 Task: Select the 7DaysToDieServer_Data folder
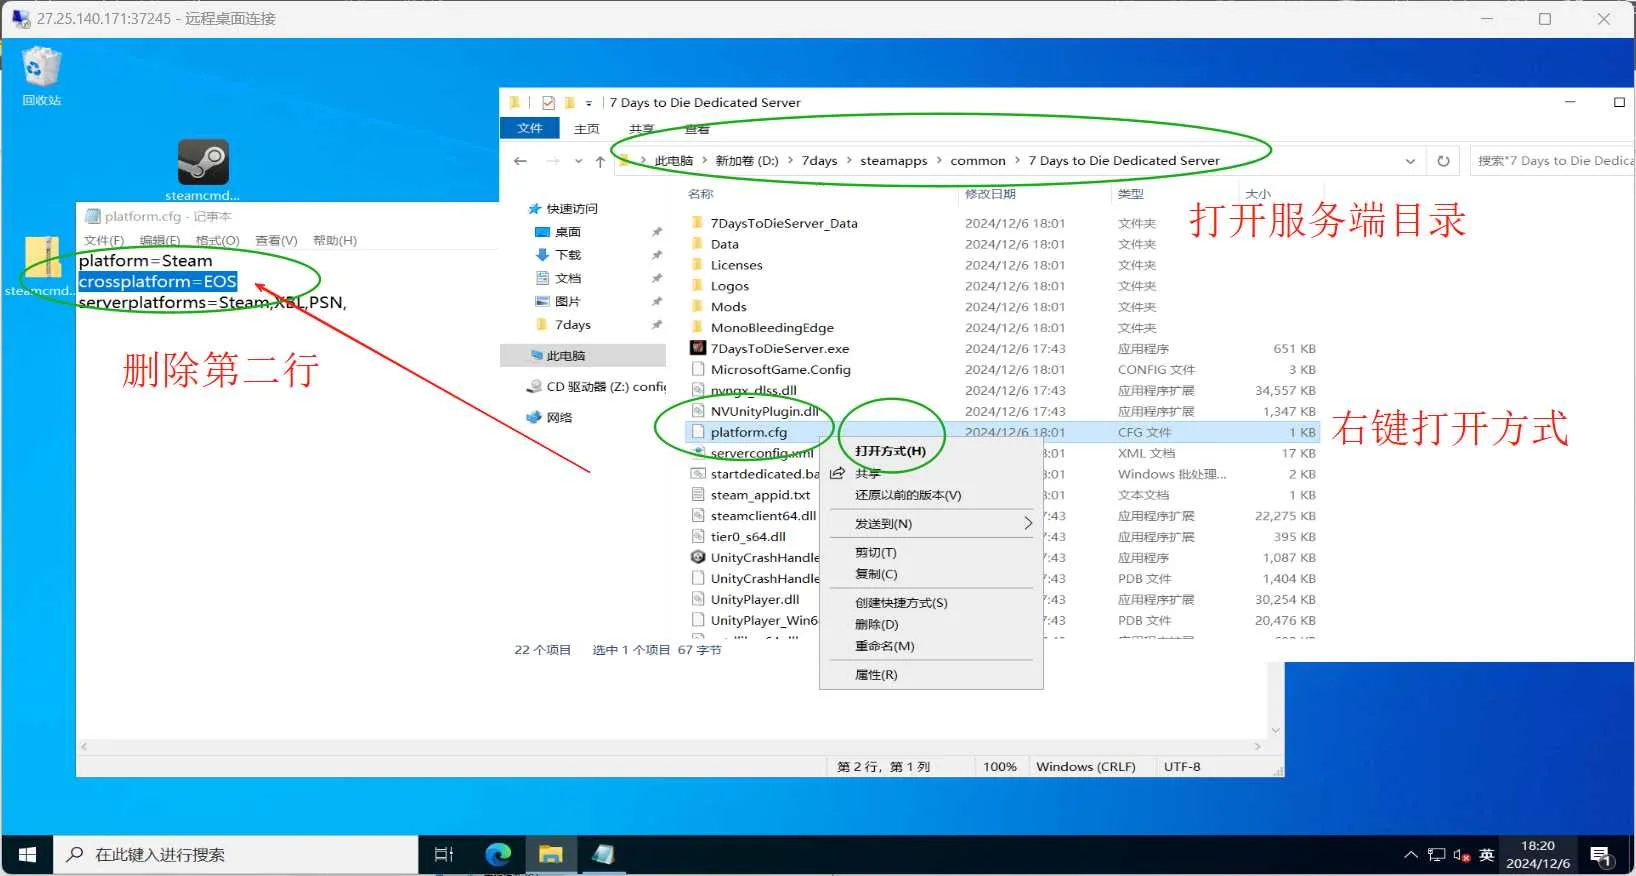784,224
